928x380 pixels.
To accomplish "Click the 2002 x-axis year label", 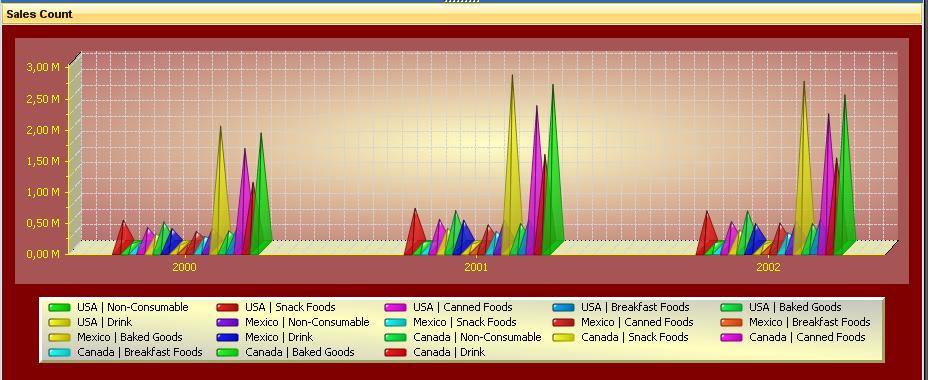I will tap(768, 268).
